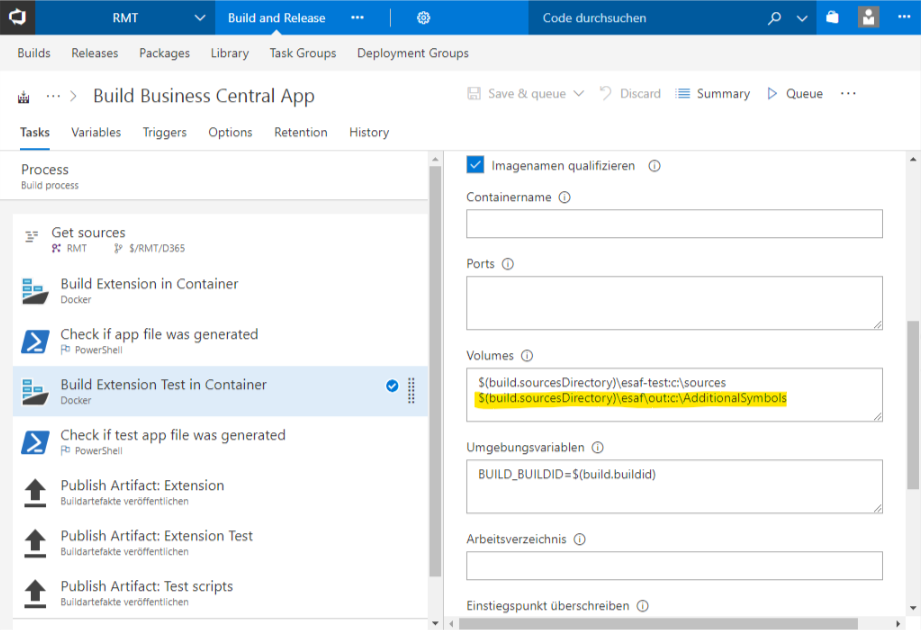Click the drag handle on Build Extension Test task
The width and height of the screenshot is (921, 630).
click(x=411, y=390)
